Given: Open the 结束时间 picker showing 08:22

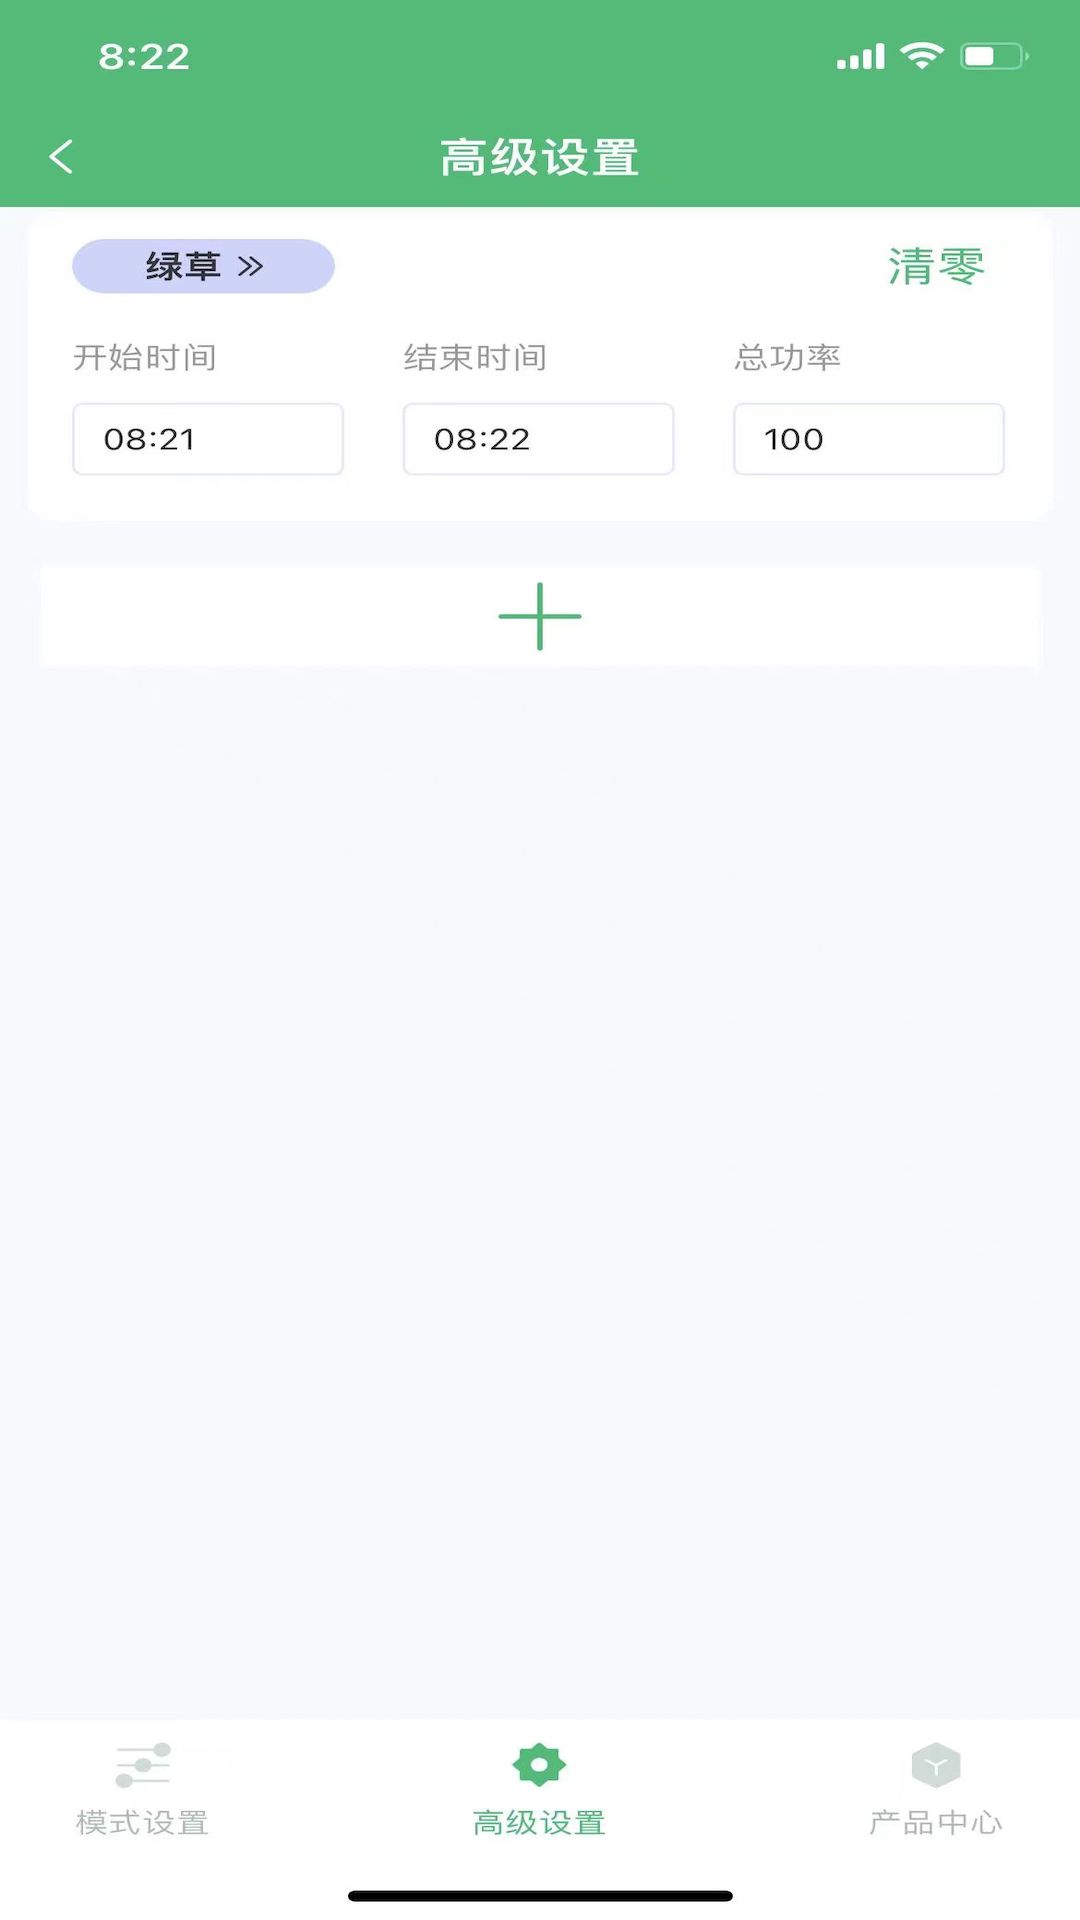Looking at the screenshot, I should click(x=538, y=439).
